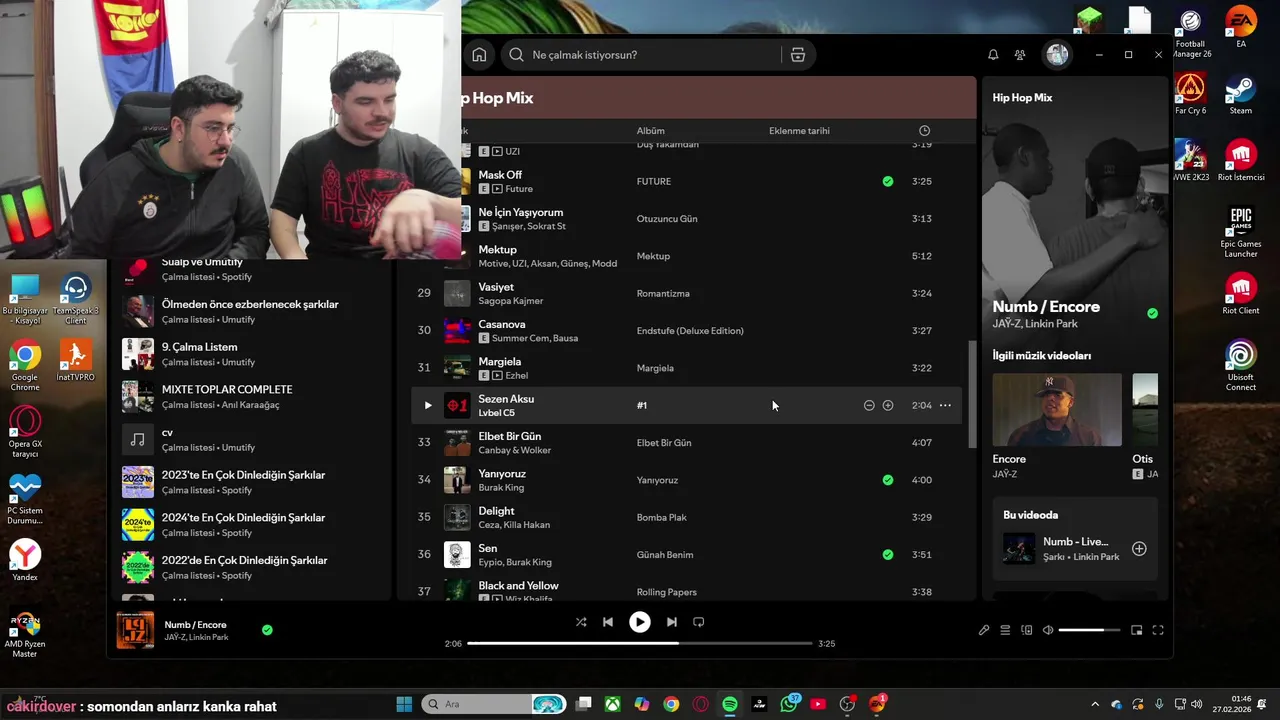This screenshot has width=1280, height=720.
Task: Toggle shuffle playback
Action: pyautogui.click(x=581, y=622)
